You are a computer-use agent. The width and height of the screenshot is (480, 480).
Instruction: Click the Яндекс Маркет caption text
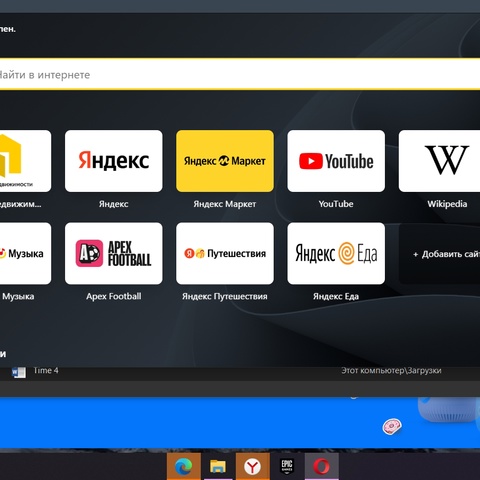pos(225,204)
